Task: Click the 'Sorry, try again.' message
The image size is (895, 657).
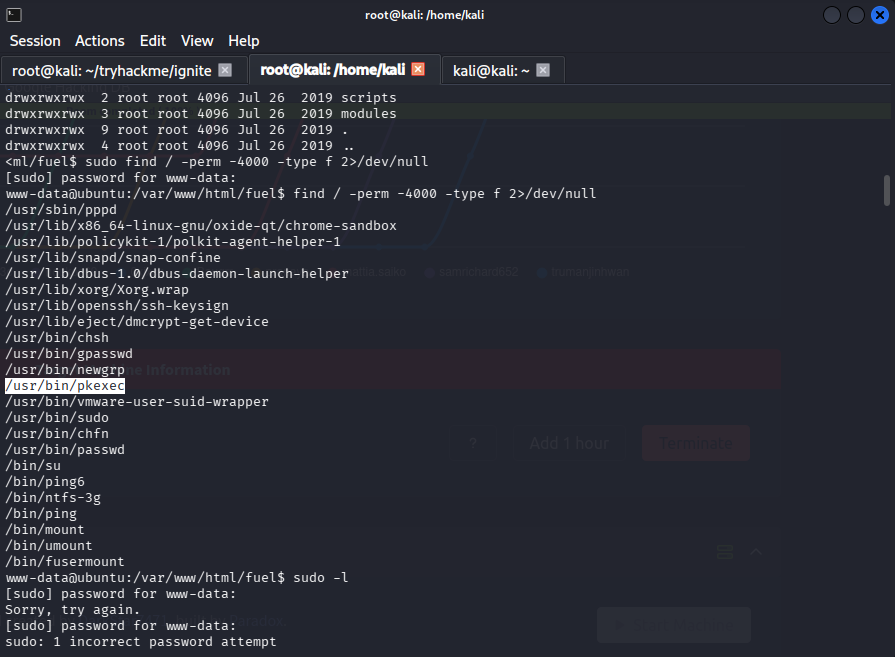Action: [x=73, y=610]
